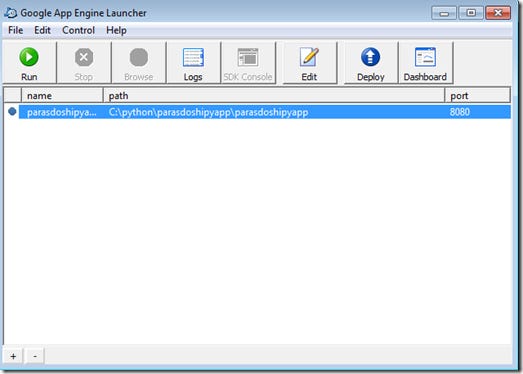The width and height of the screenshot is (523, 374).
Task: Click the port value 8080
Action: 460,112
